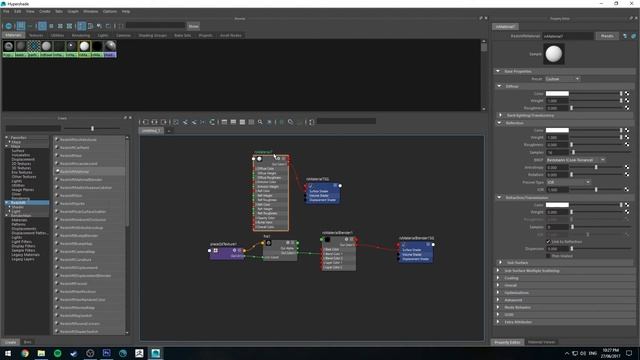Click the Diffuse Weight map checker icon

tap(627, 100)
